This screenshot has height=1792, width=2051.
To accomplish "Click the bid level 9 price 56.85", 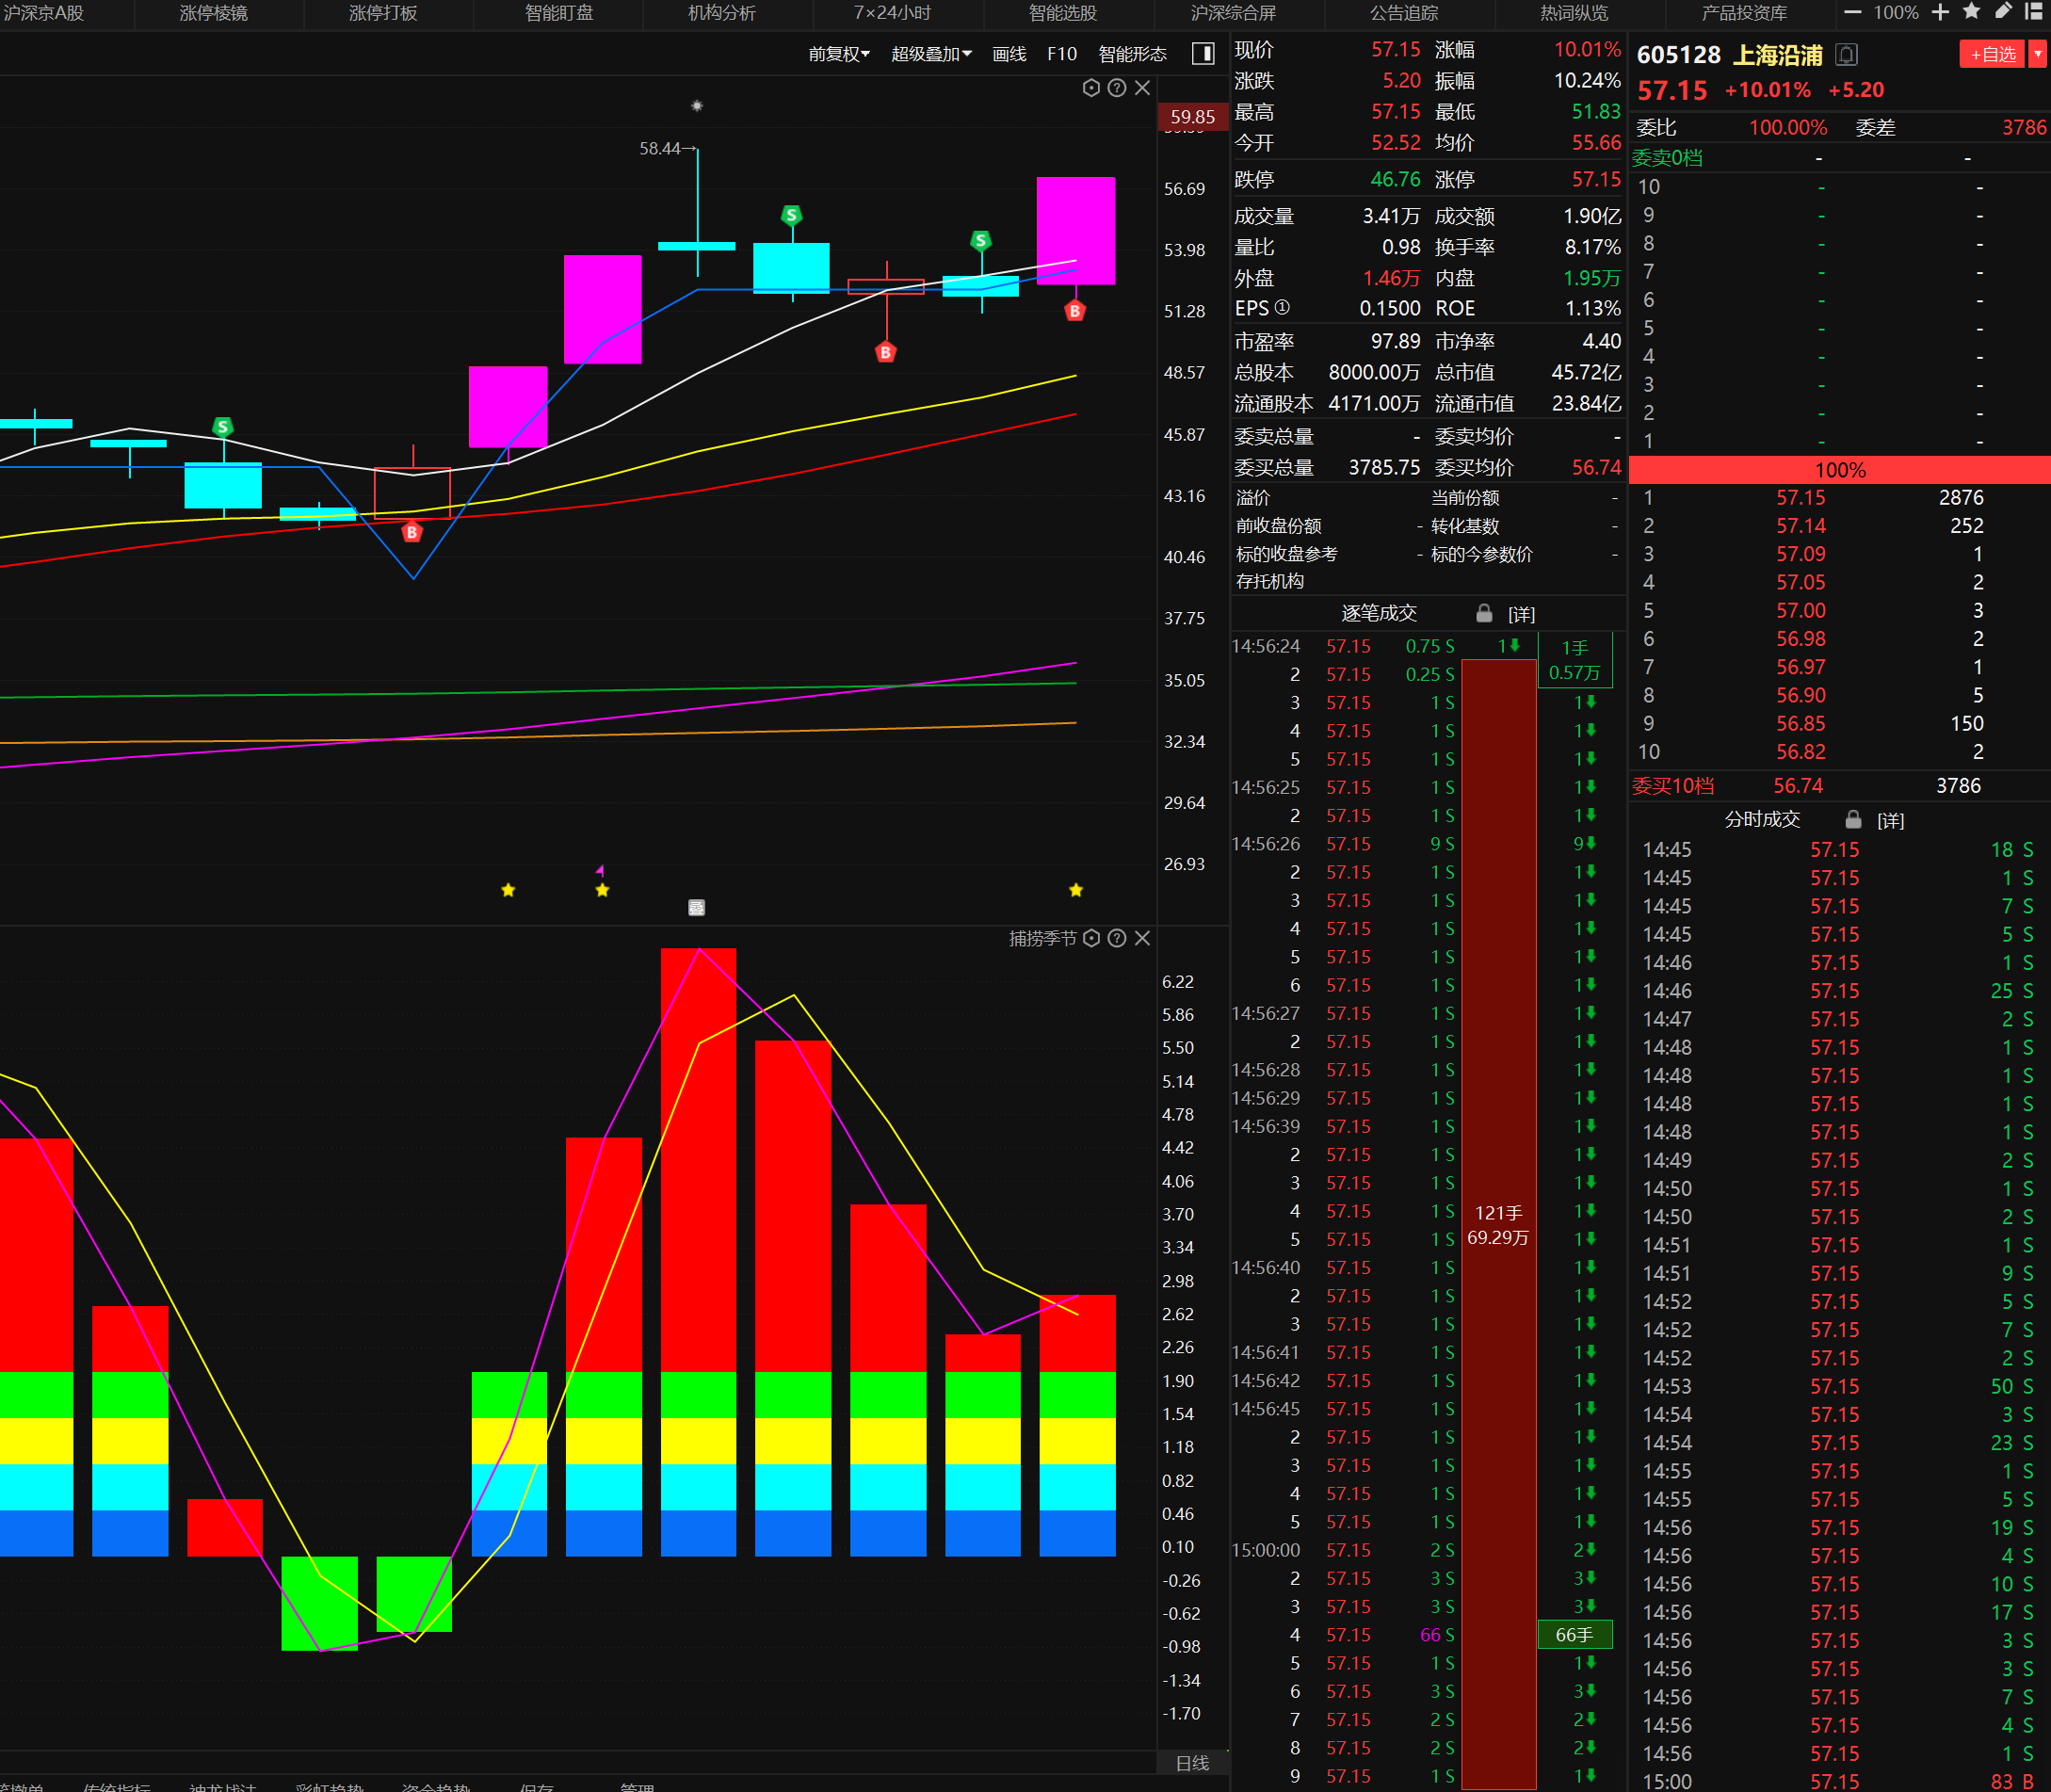I will click(1800, 724).
